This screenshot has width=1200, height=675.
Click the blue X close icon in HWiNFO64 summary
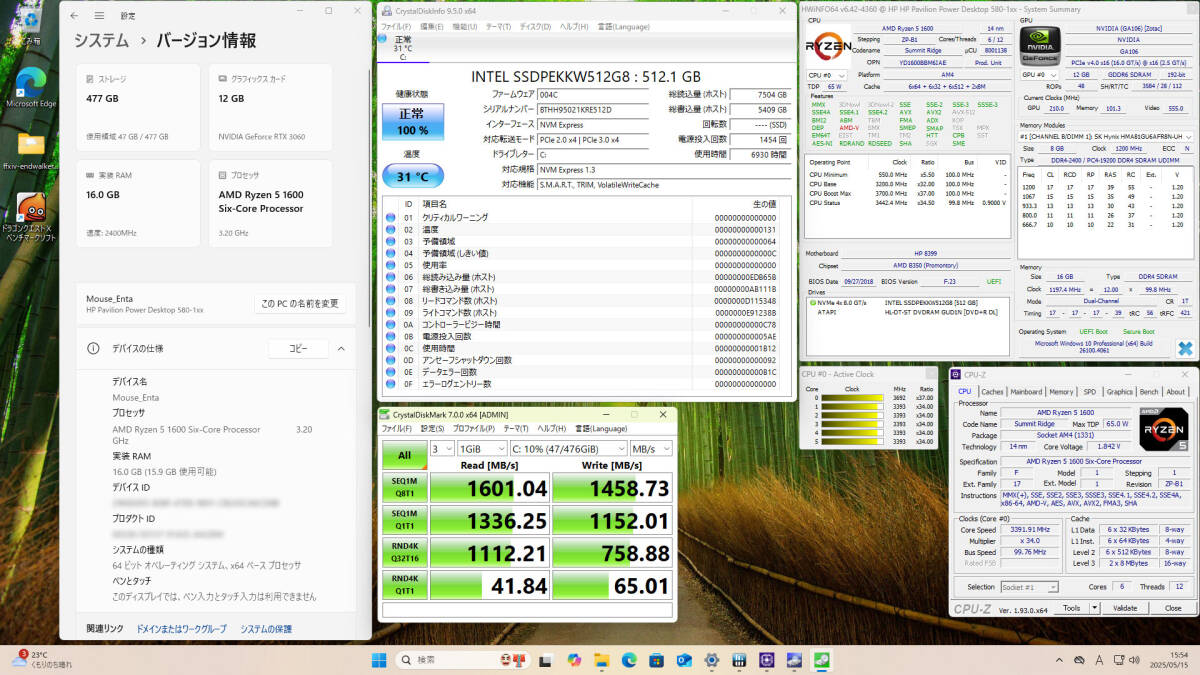(x=1184, y=349)
